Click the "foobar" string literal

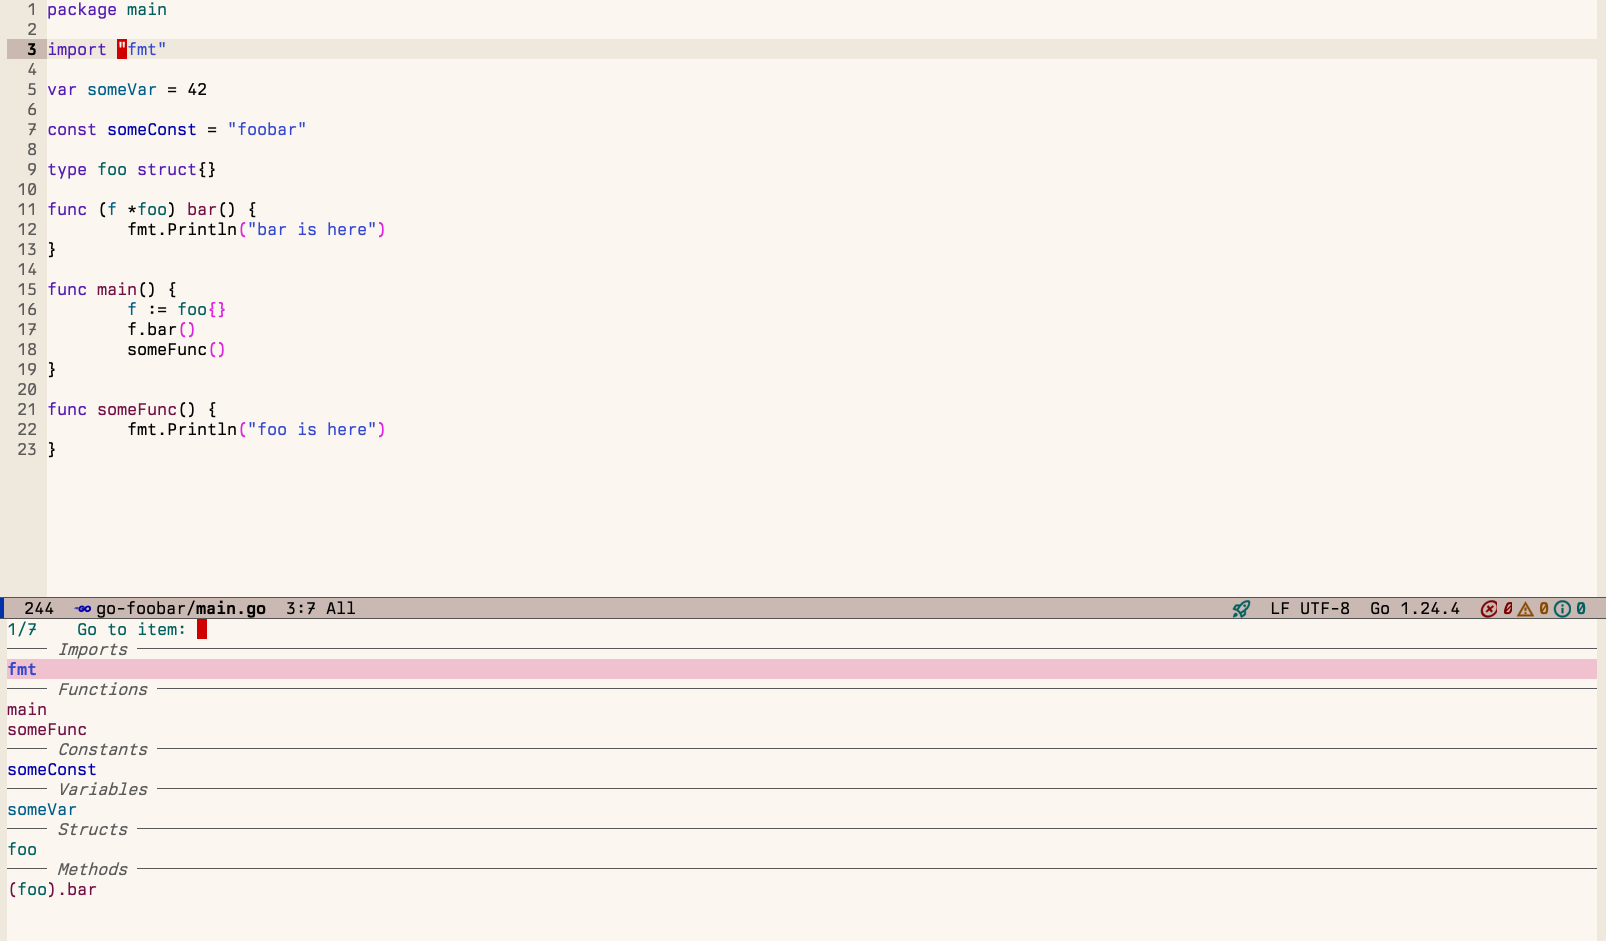click(267, 129)
